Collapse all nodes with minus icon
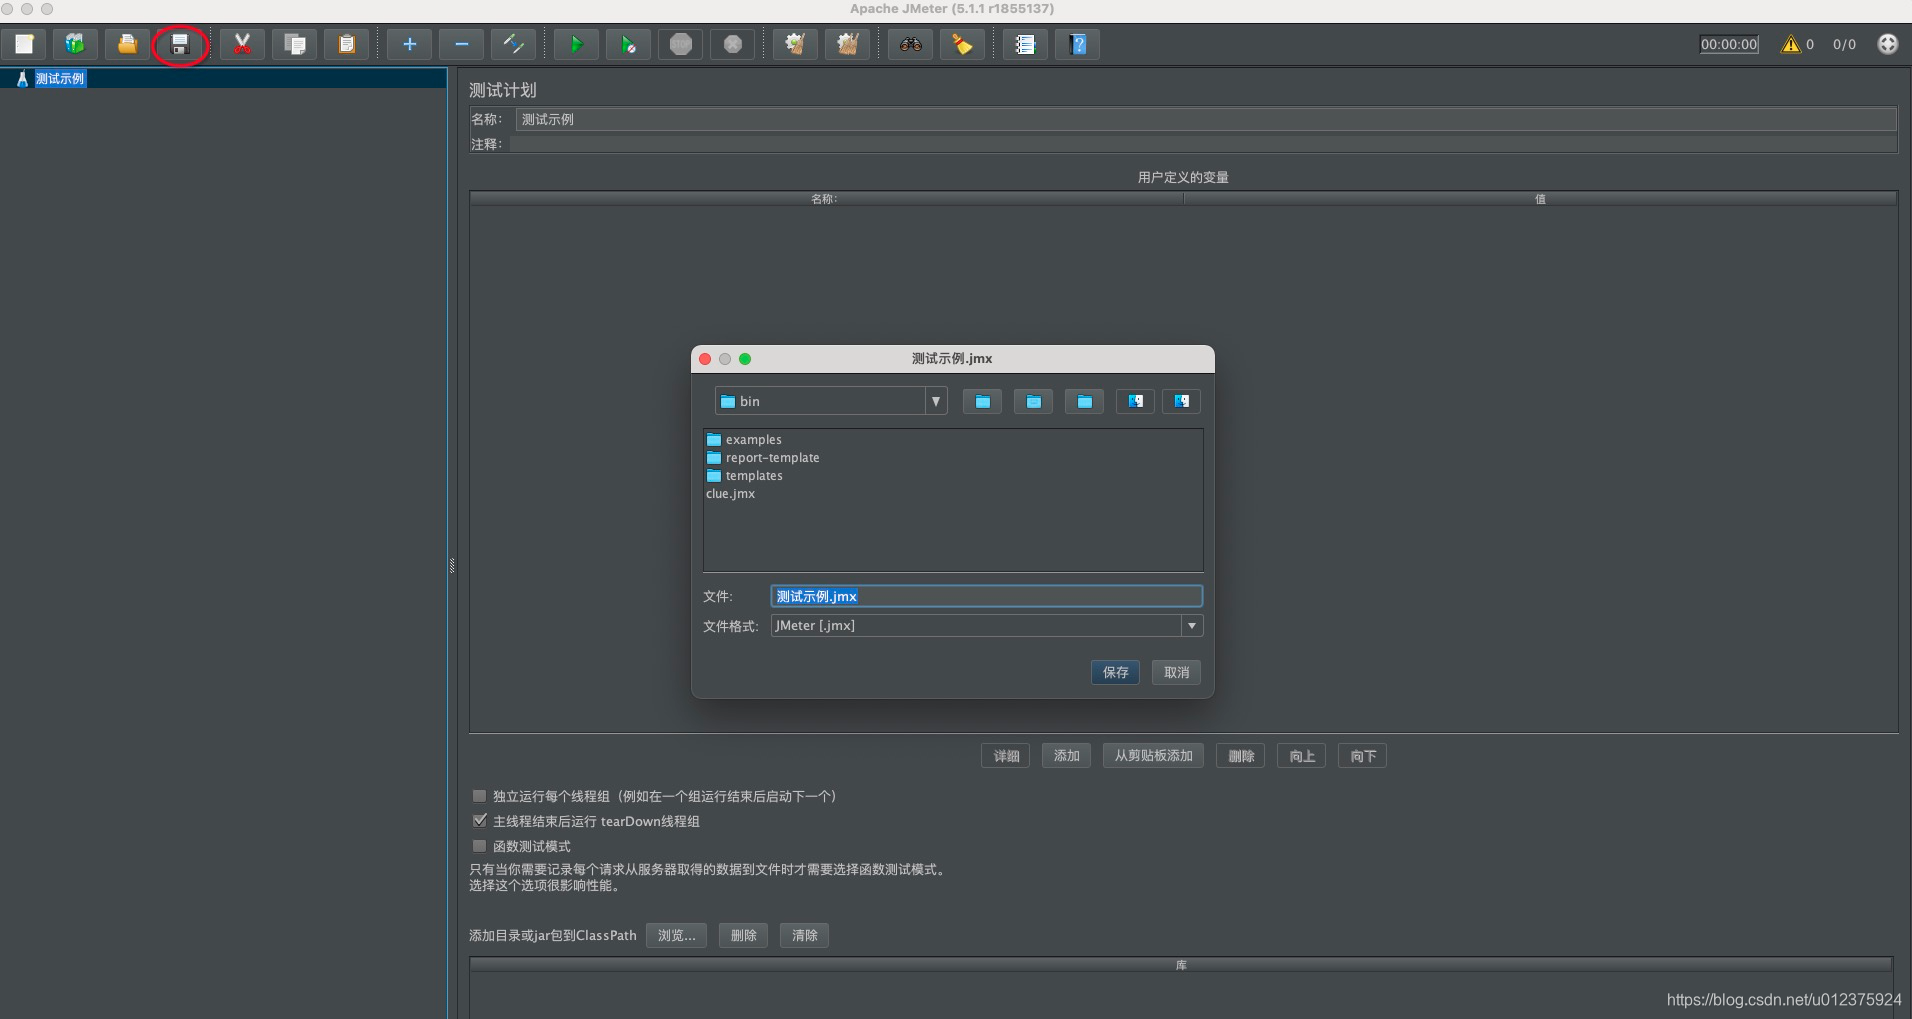The width and height of the screenshot is (1912, 1019). click(x=461, y=44)
